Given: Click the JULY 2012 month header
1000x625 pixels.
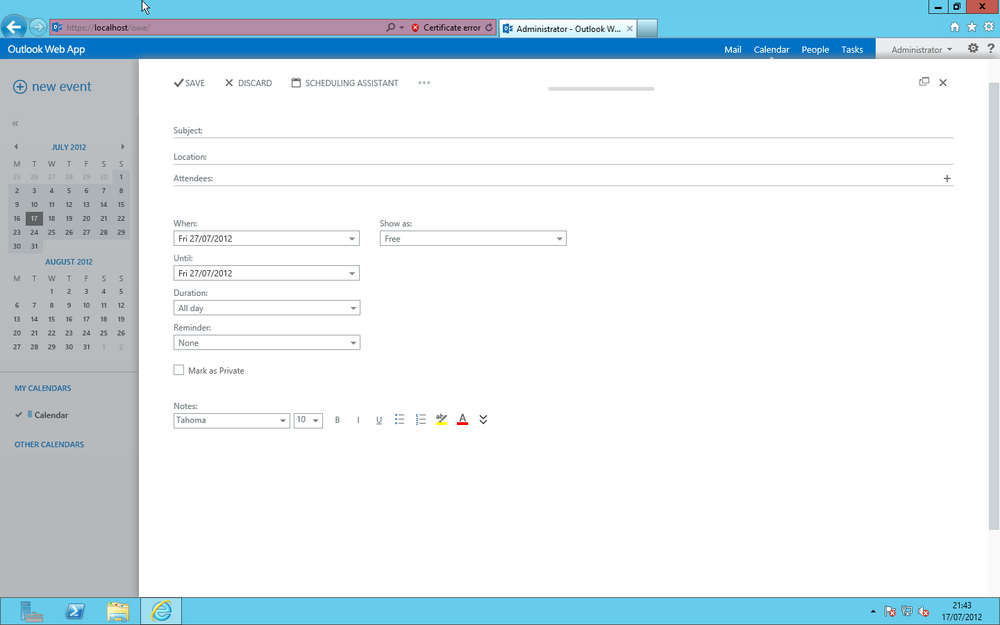Looking at the screenshot, I should 69,147.
